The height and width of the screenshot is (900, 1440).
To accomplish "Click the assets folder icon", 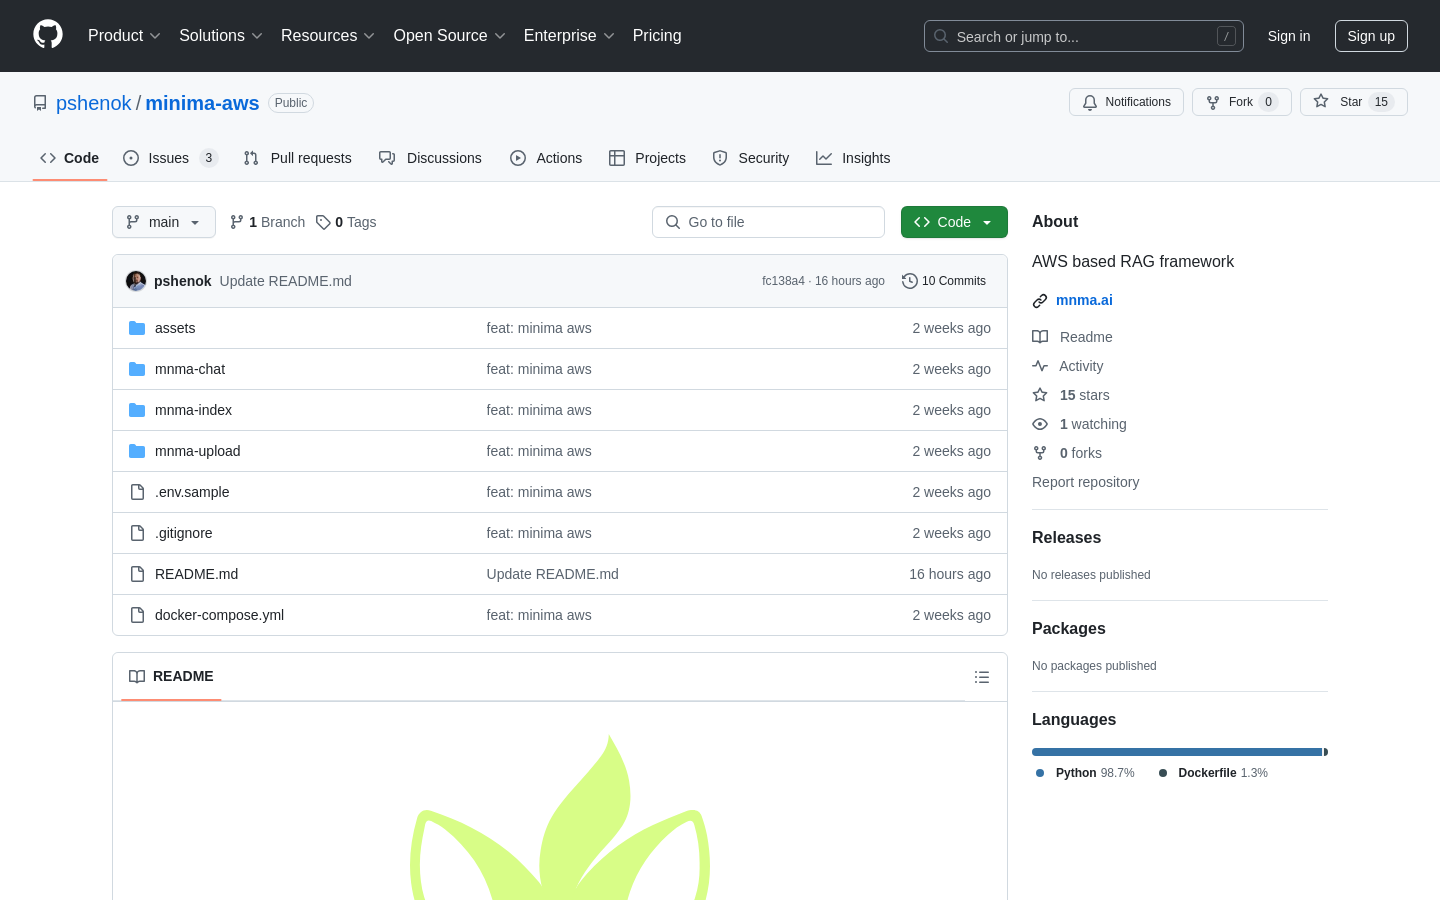I will click(x=137, y=328).
